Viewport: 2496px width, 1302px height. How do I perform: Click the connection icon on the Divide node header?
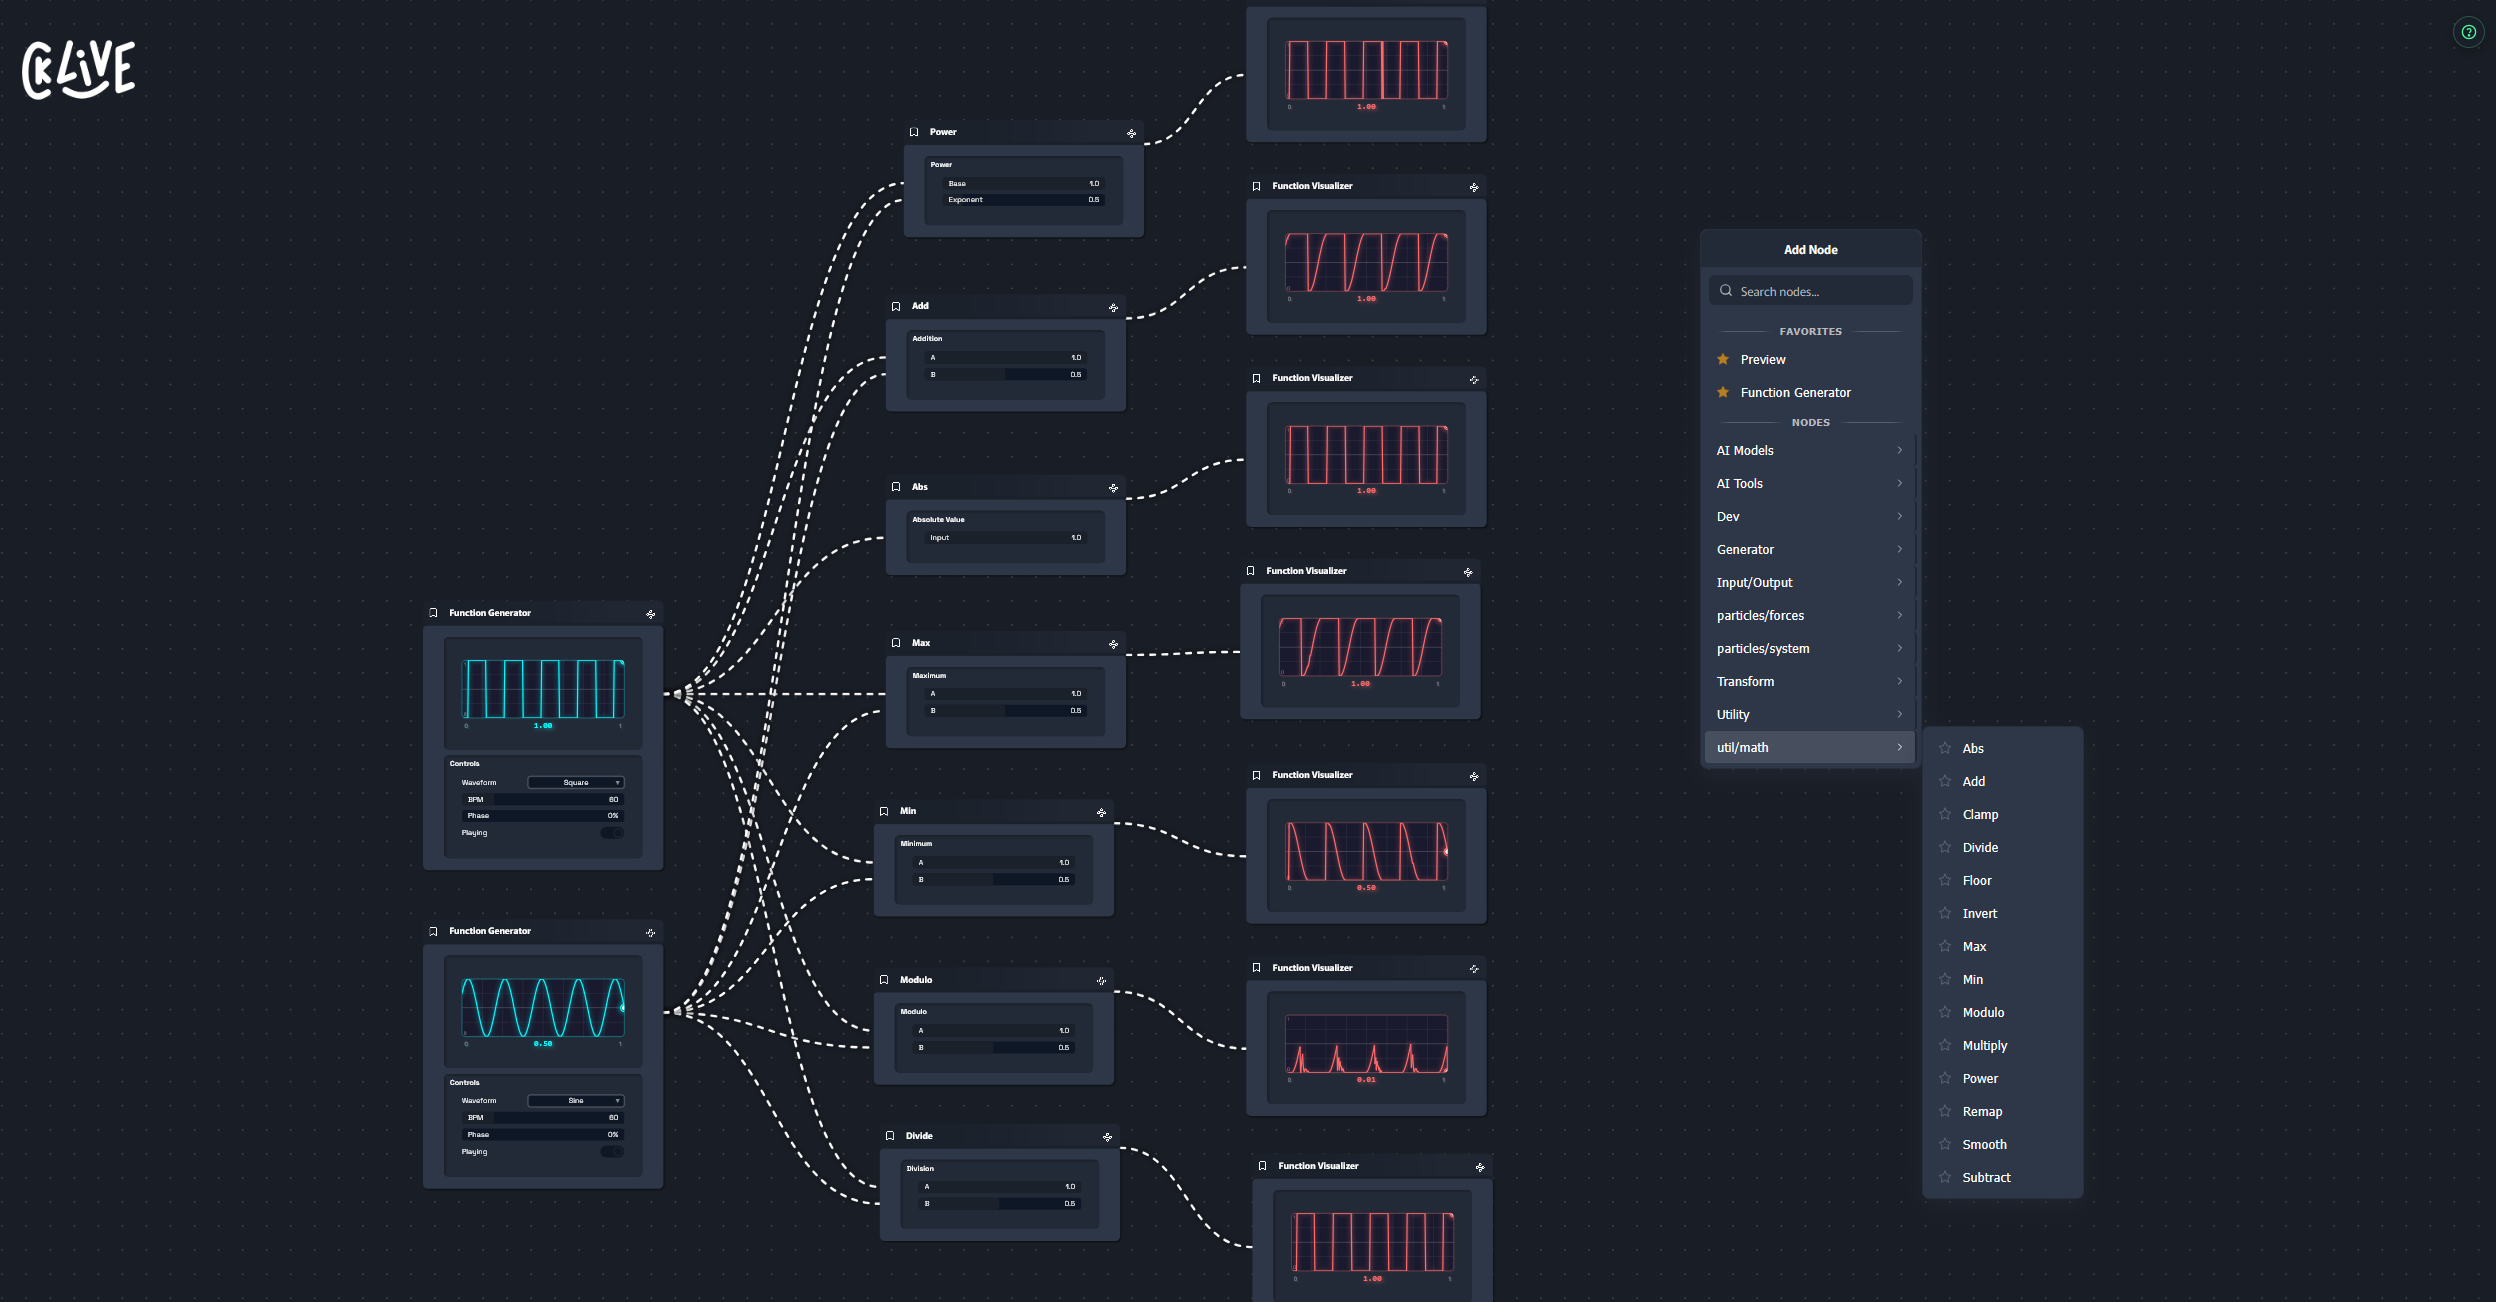pos(1106,1137)
